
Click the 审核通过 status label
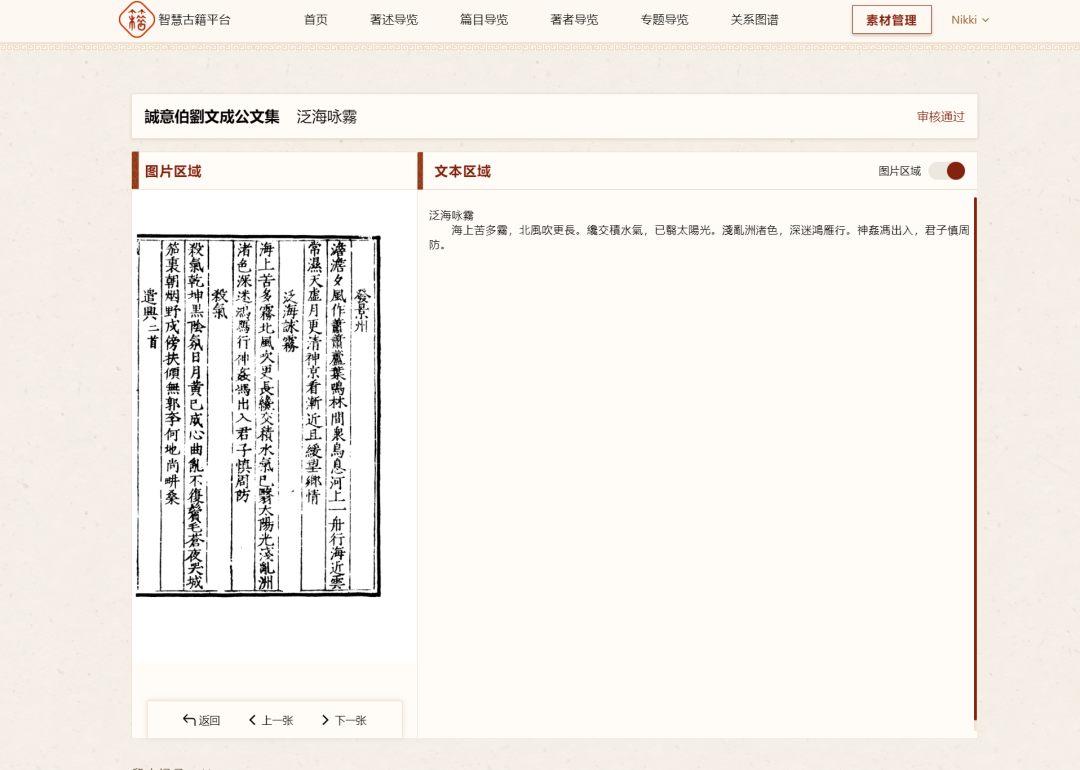pos(941,116)
